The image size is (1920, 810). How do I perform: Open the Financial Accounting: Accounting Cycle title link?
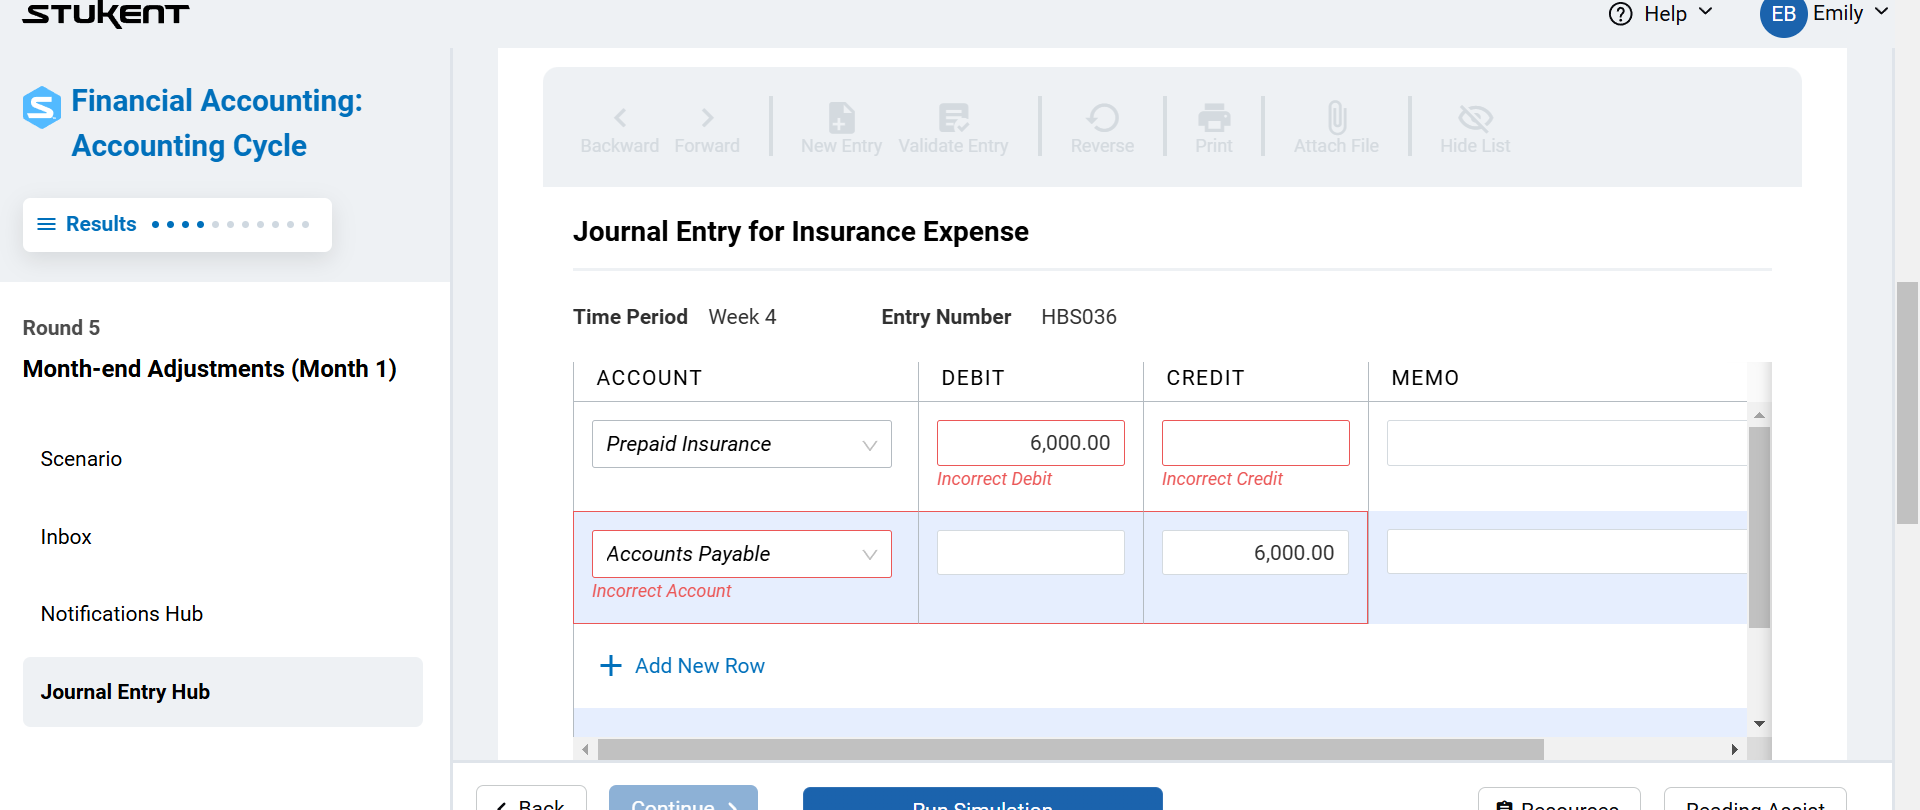pyautogui.click(x=217, y=123)
